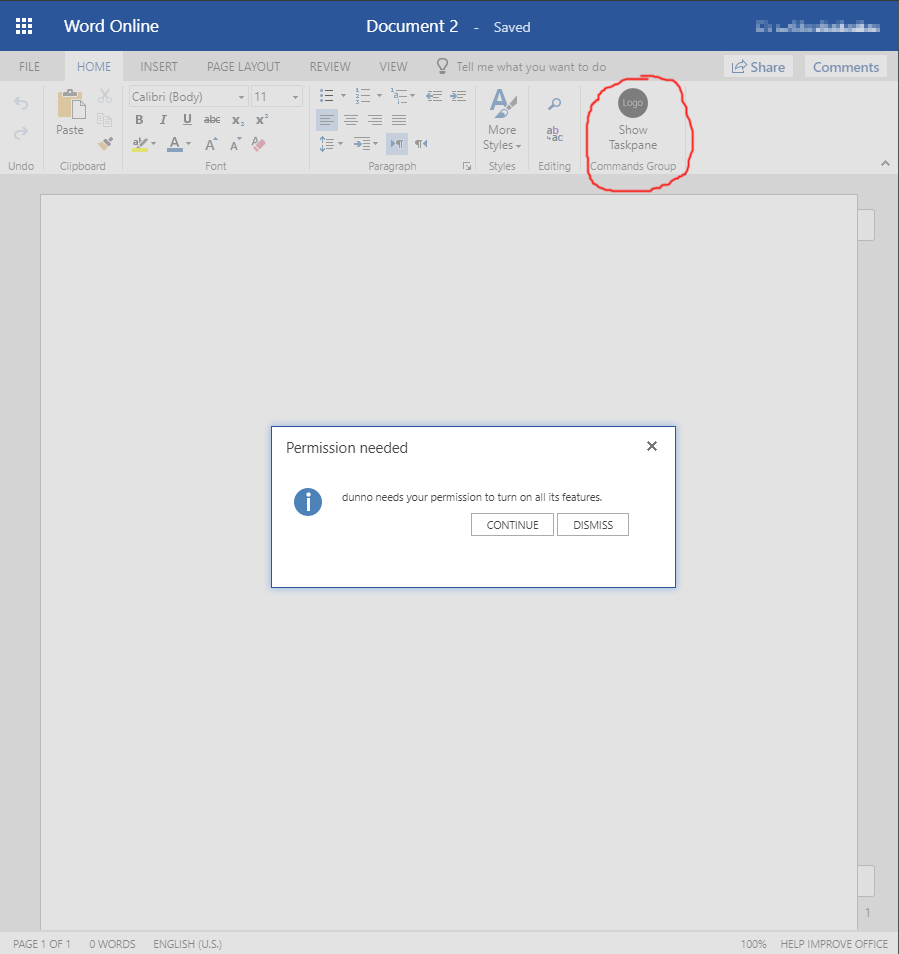Switch to the INSERT tab
This screenshot has width=899, height=954.
(159, 67)
